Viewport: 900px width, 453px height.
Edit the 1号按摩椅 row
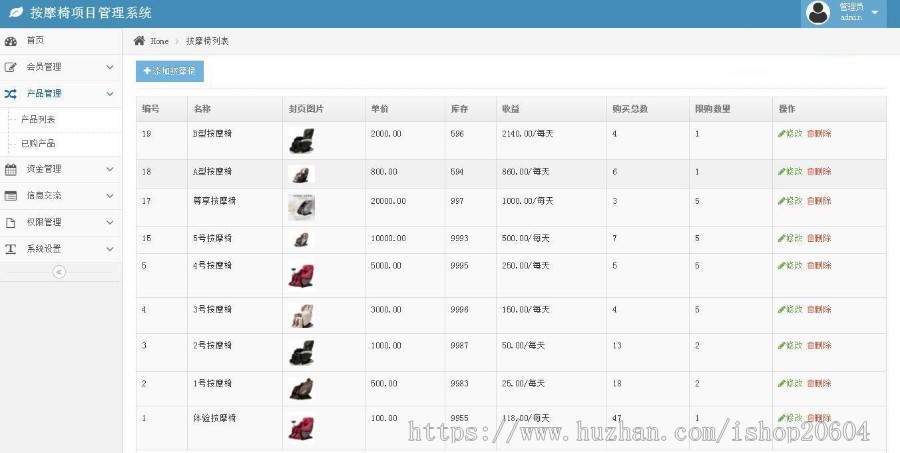(790, 383)
